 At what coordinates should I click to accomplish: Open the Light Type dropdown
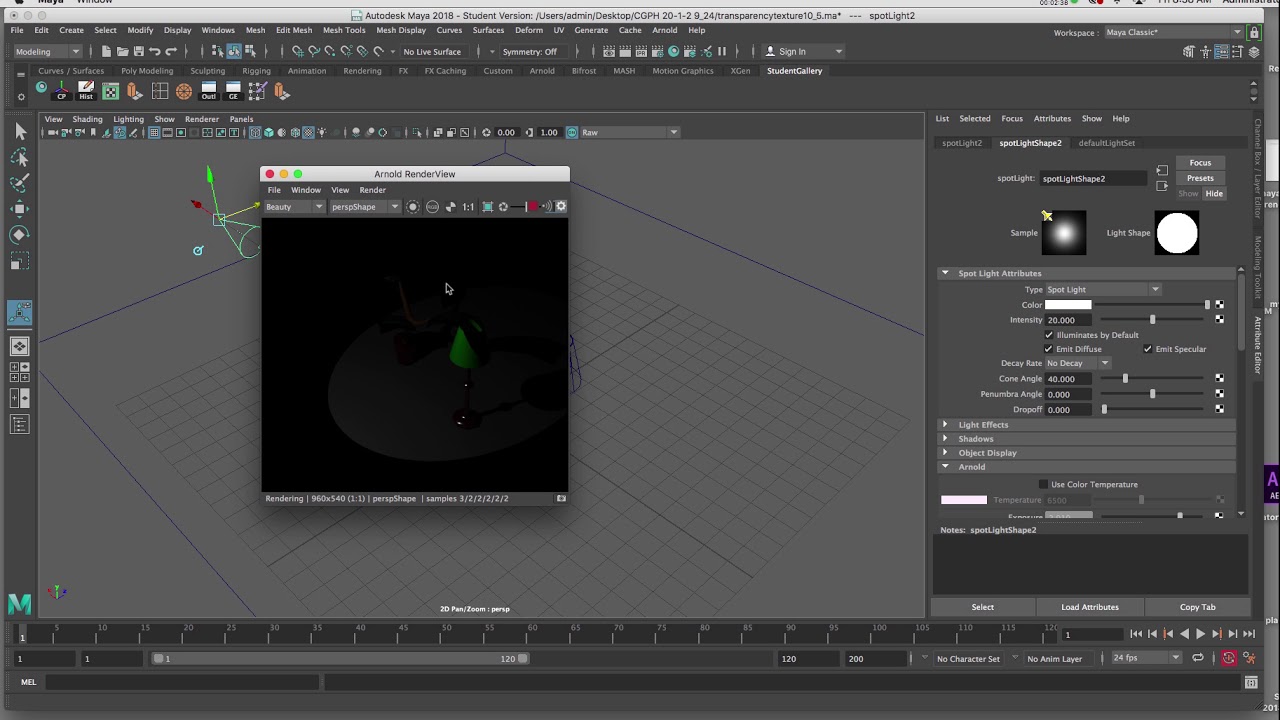coord(1102,290)
